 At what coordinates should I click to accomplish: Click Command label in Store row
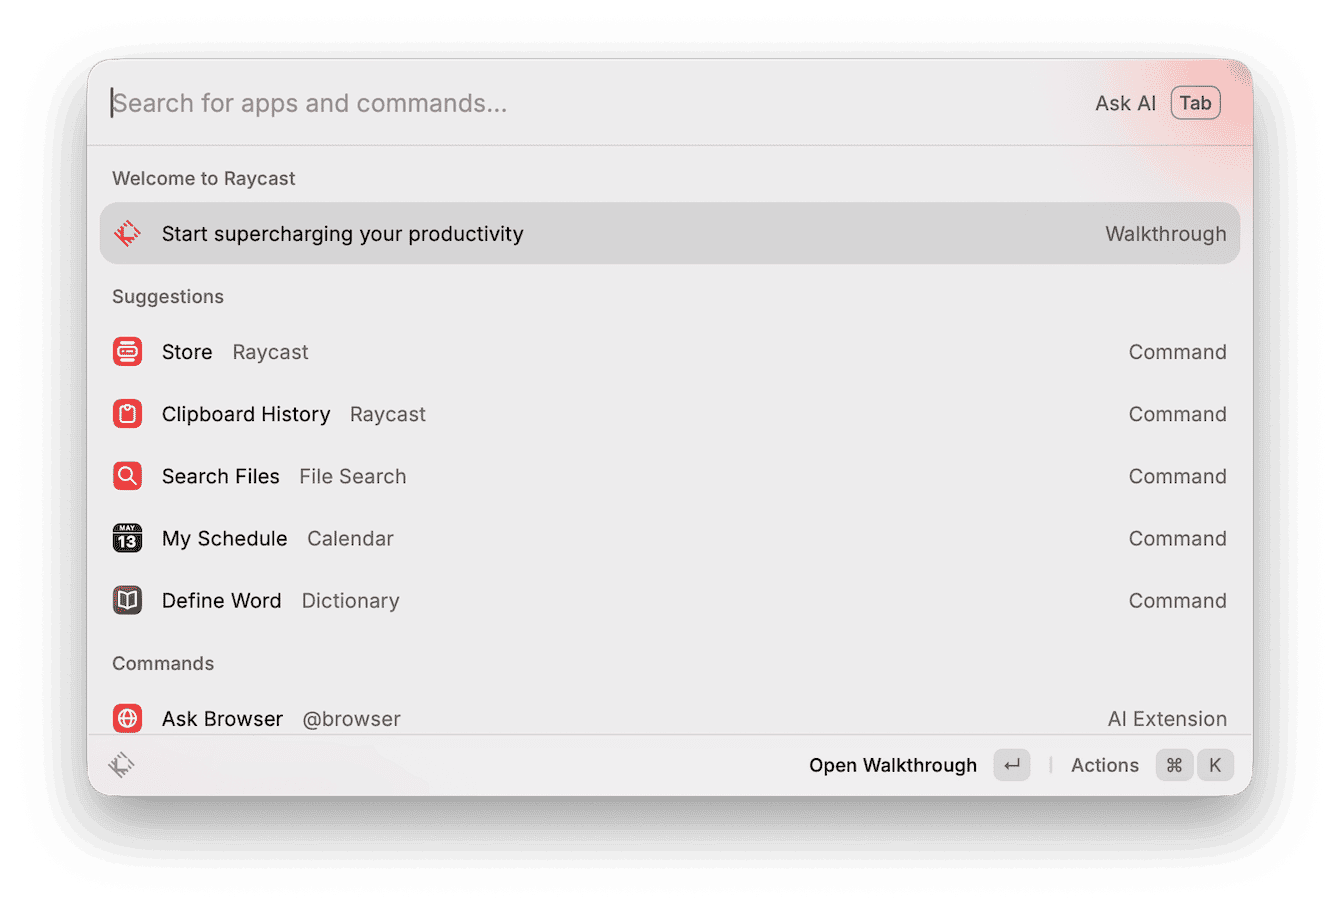click(x=1177, y=352)
